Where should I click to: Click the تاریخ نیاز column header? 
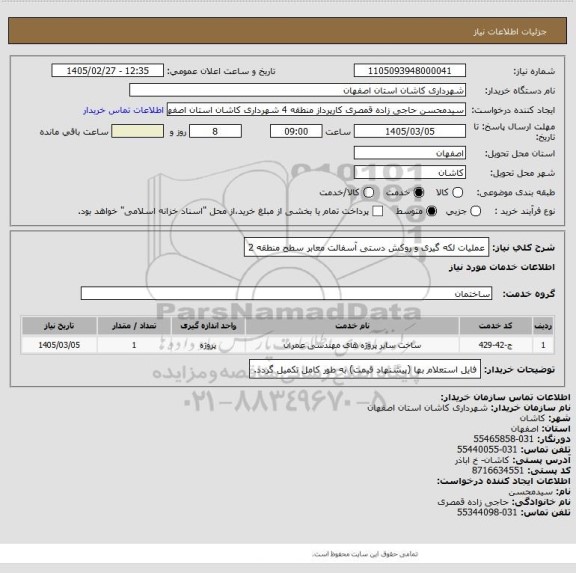point(59,326)
